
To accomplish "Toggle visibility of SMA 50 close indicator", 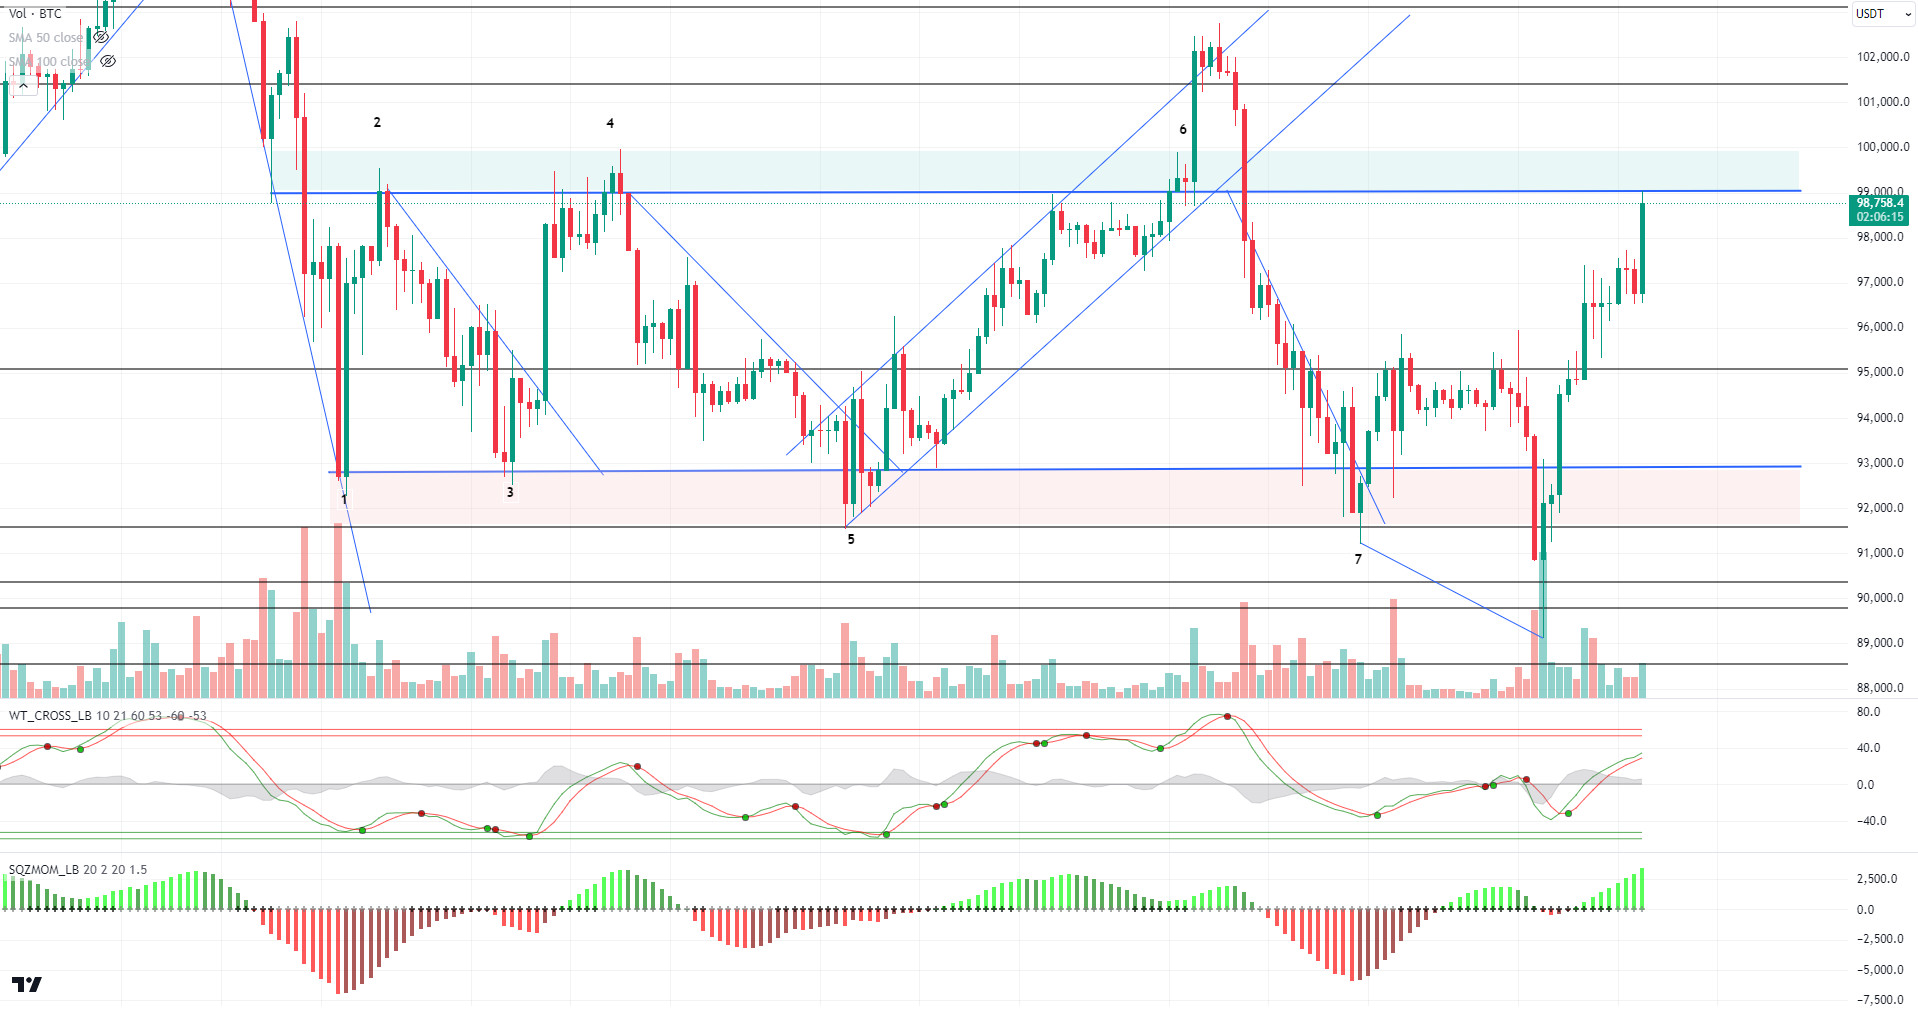I will 100,37.
